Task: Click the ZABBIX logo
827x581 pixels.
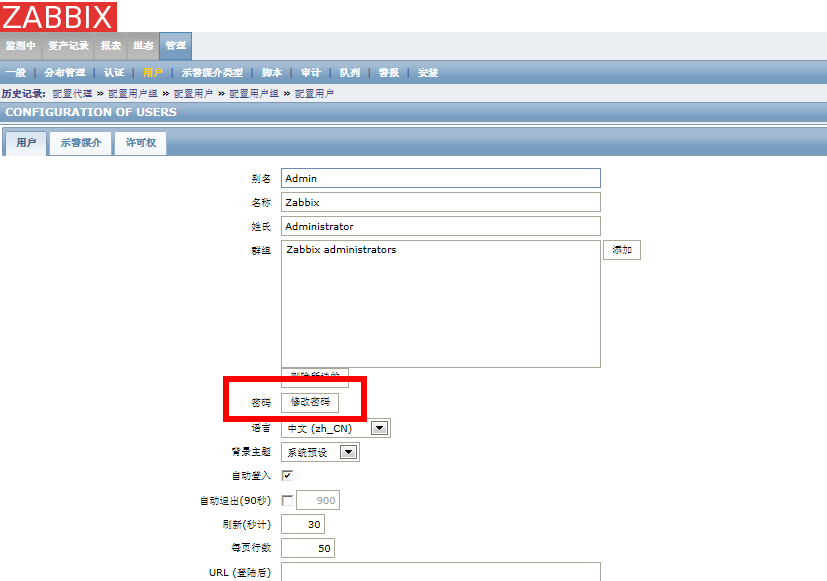Action: pos(58,16)
